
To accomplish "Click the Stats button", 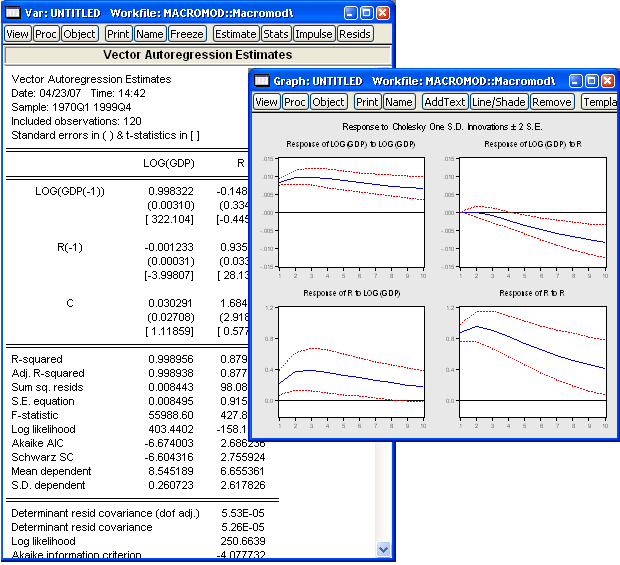I will 276,34.
